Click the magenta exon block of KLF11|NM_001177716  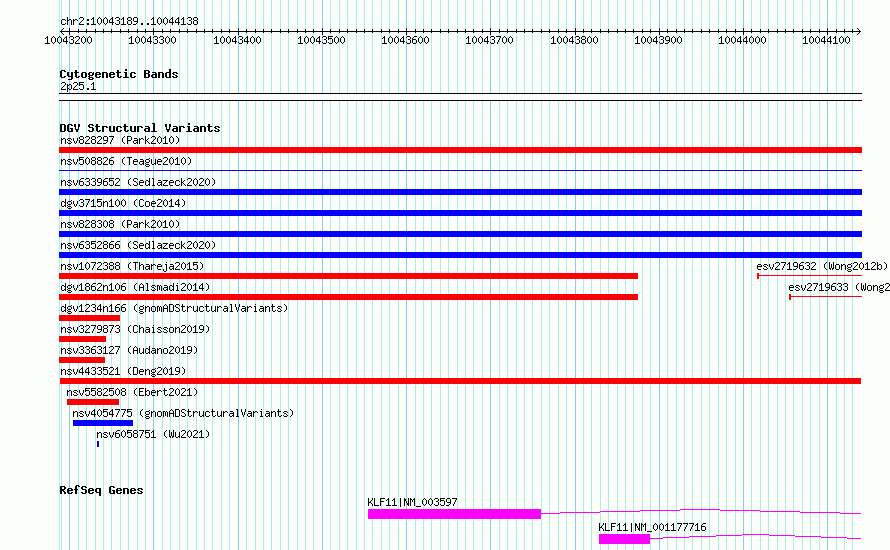(x=624, y=539)
